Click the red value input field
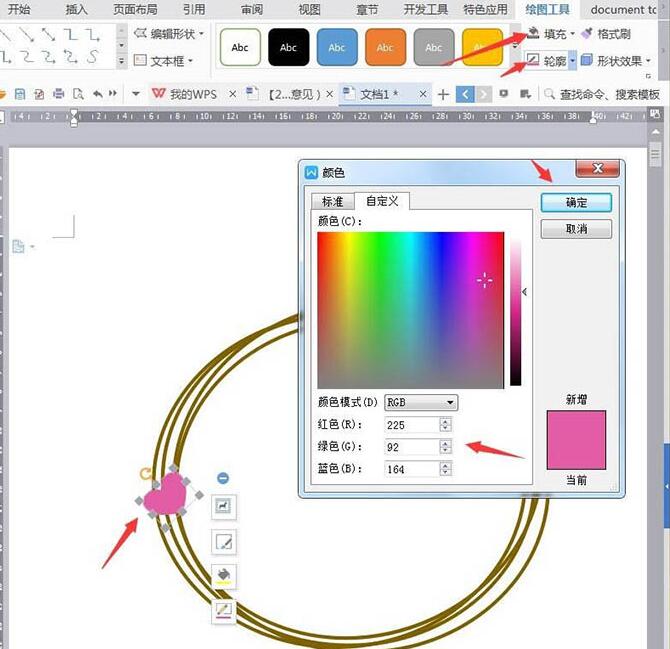Viewport: 670px width, 649px height. (x=412, y=425)
